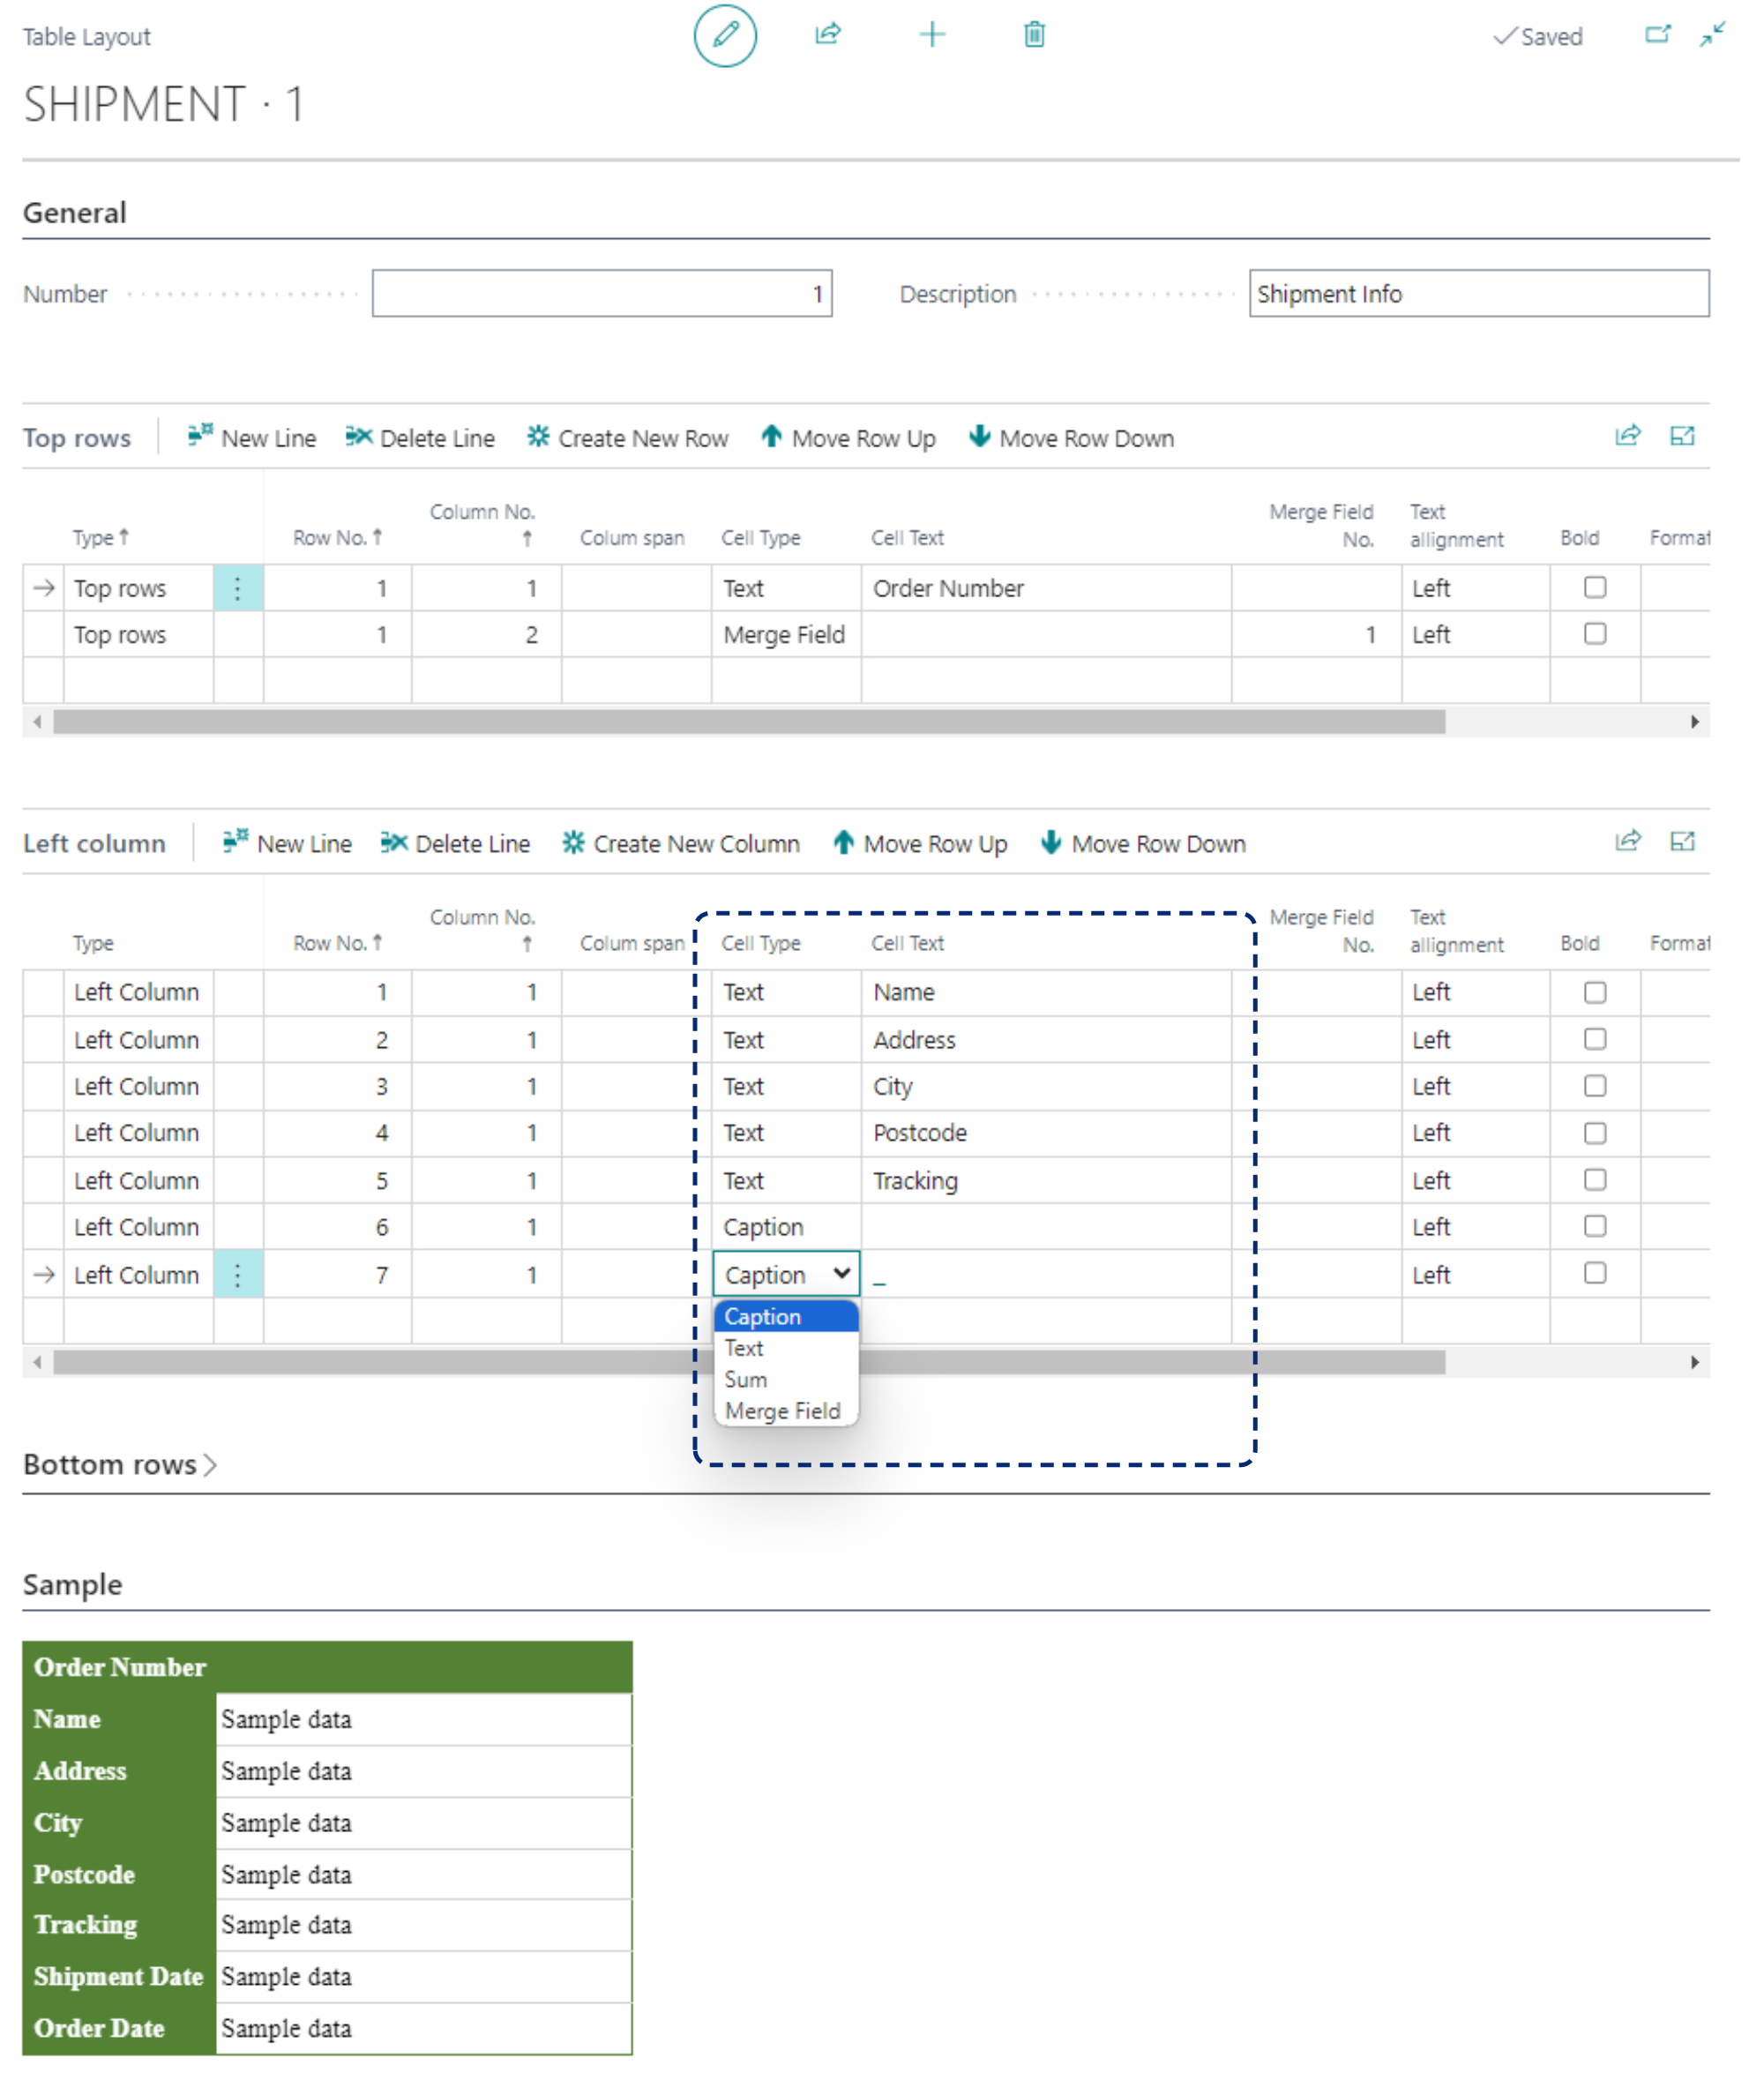Click New Line in Left column toolbar
The image size is (1764, 2073).
pos(287,843)
